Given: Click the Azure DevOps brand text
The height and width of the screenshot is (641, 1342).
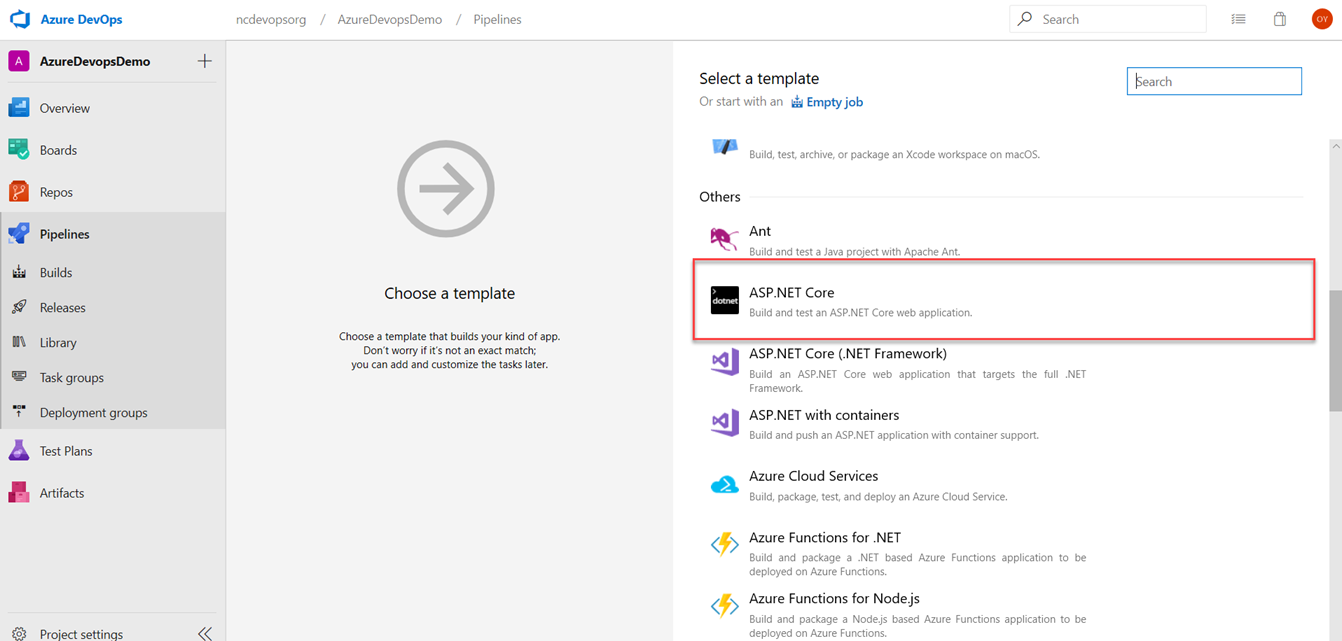Looking at the screenshot, I should (81, 19).
